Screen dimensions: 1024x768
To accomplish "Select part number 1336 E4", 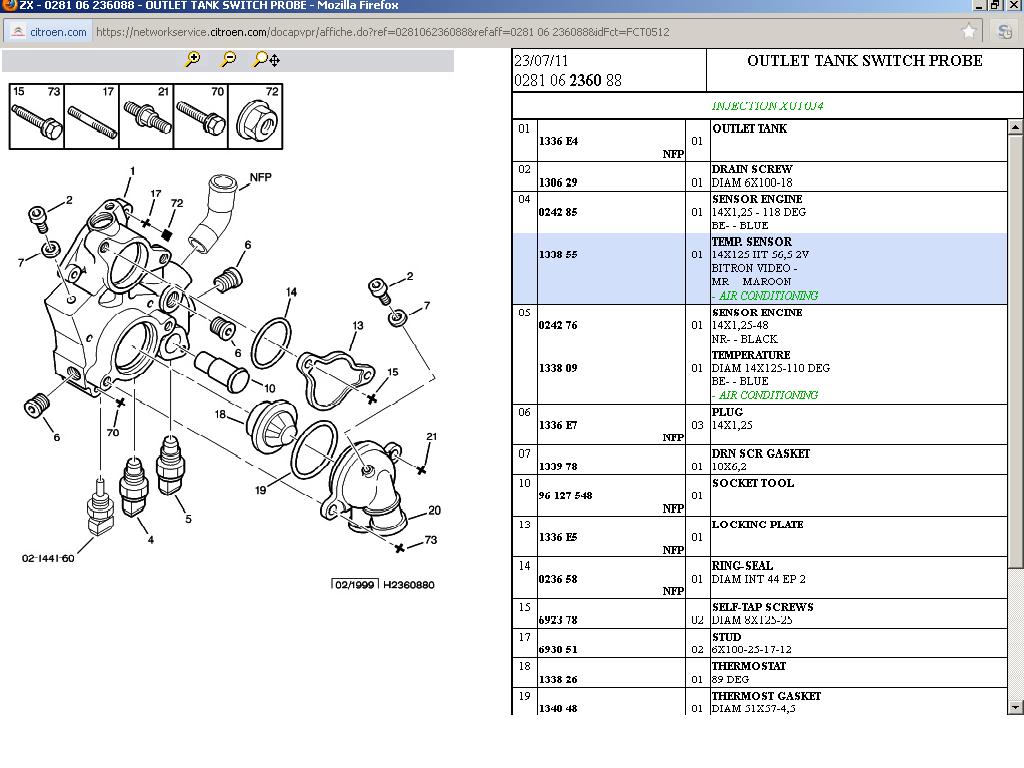I will click(558, 141).
